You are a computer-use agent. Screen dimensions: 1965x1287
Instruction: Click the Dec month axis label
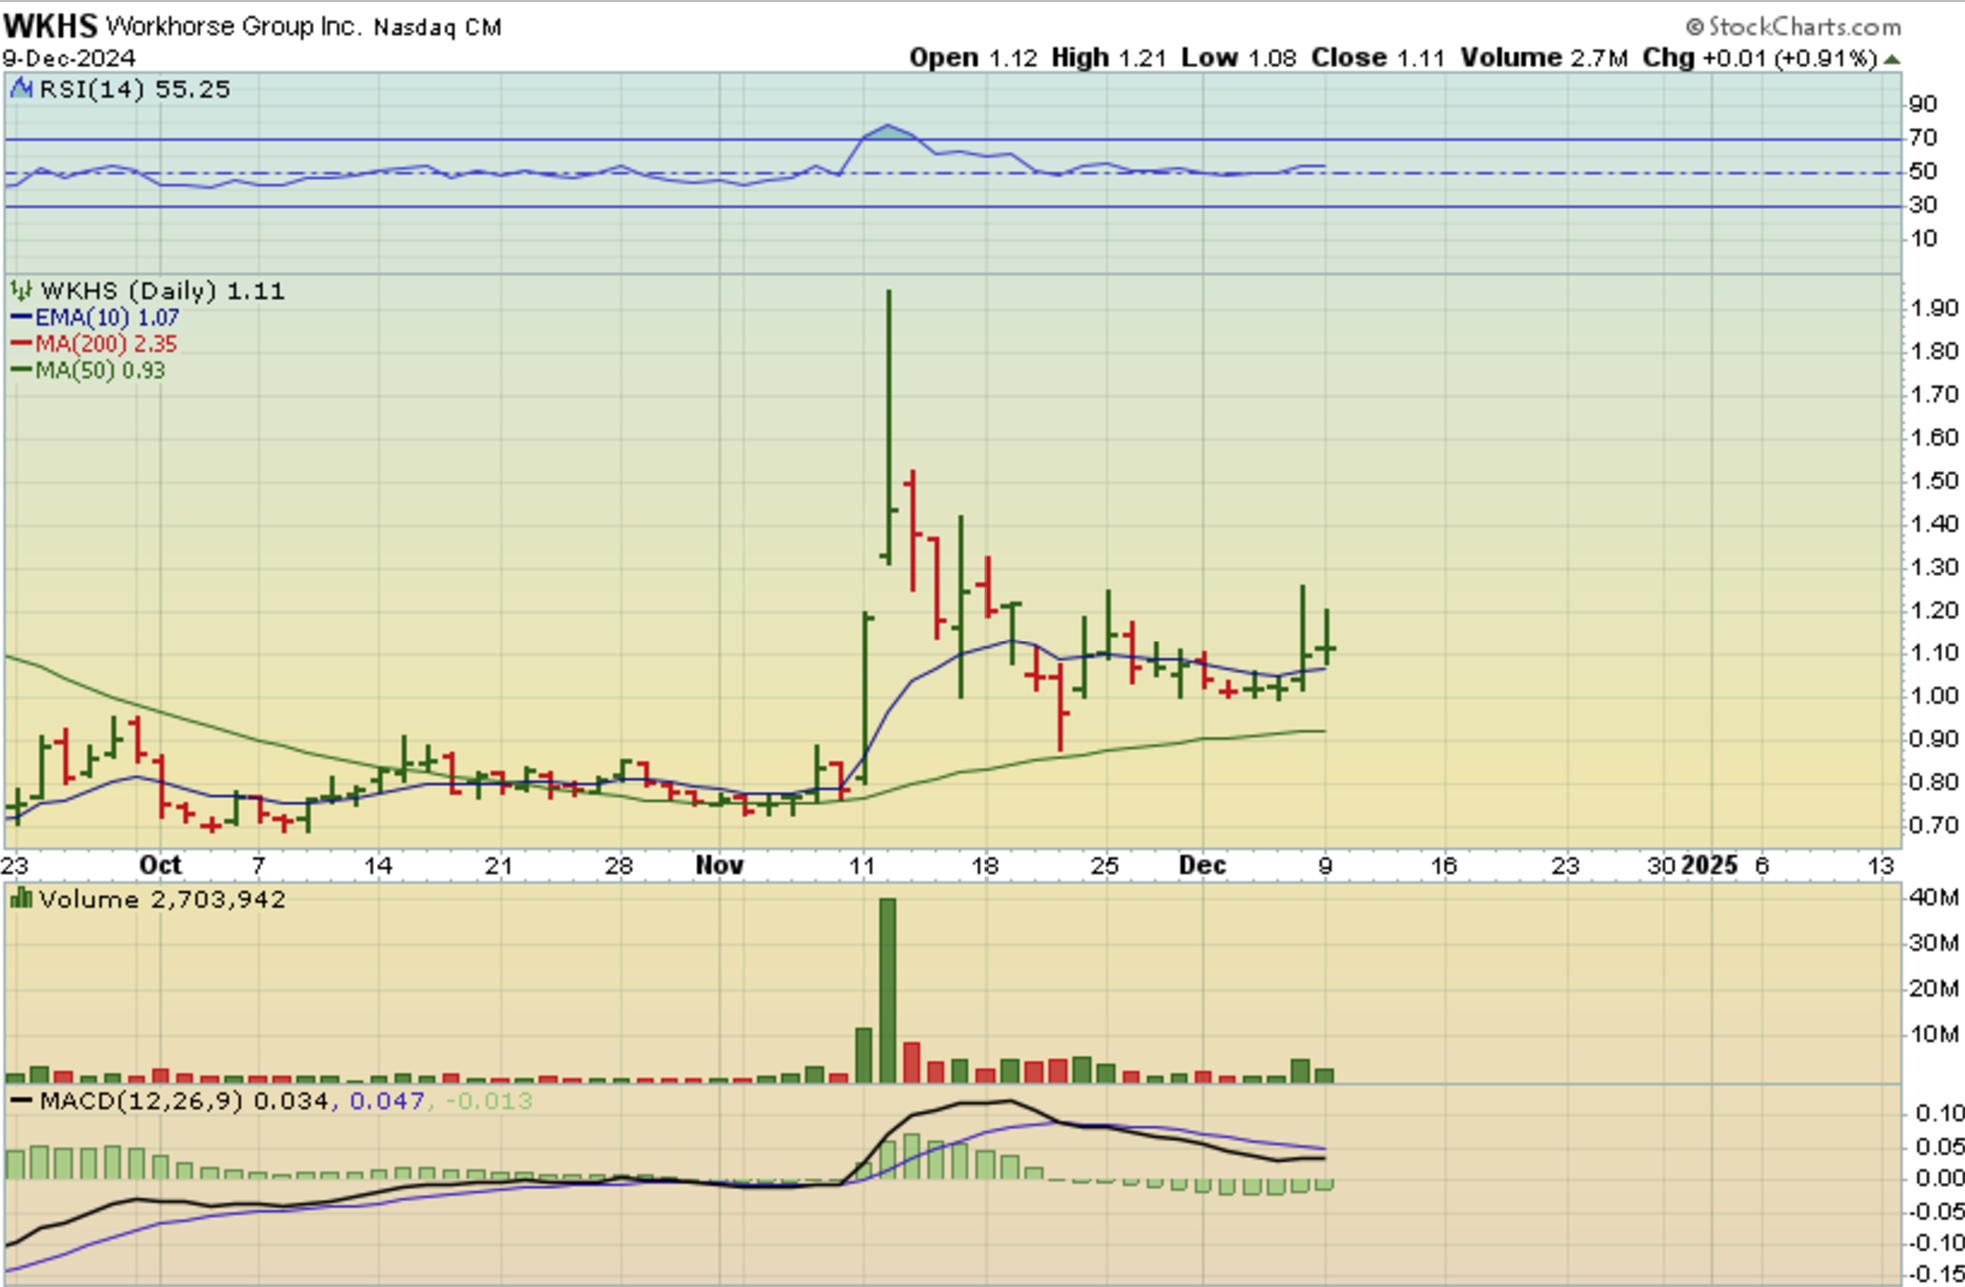point(1202,865)
